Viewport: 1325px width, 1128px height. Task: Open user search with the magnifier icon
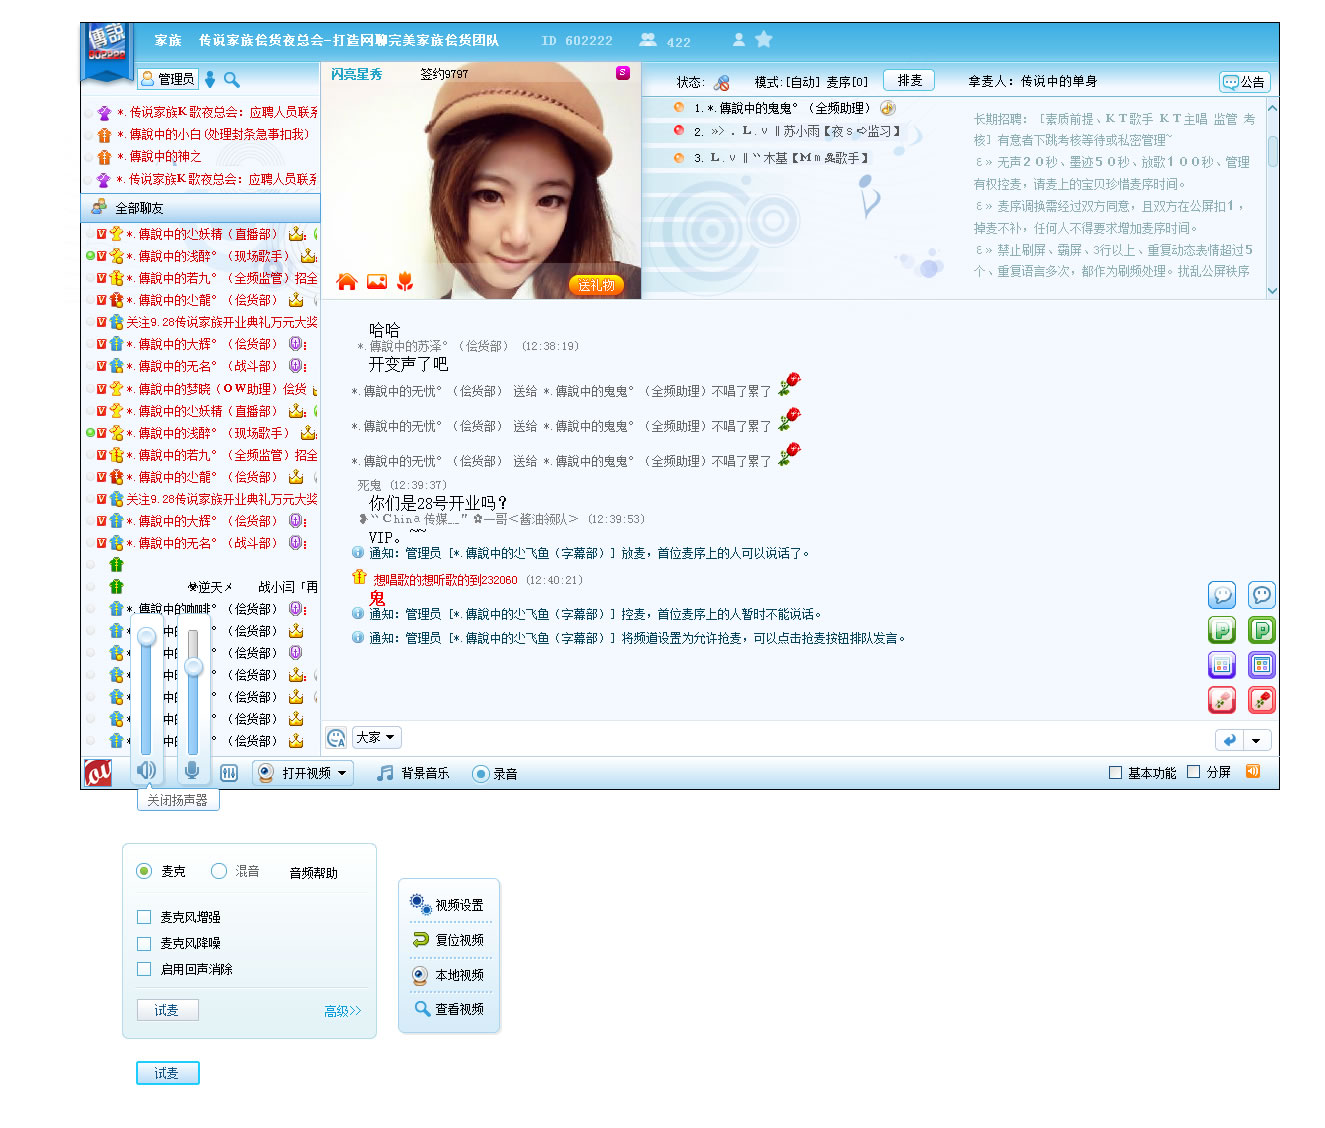tap(232, 79)
